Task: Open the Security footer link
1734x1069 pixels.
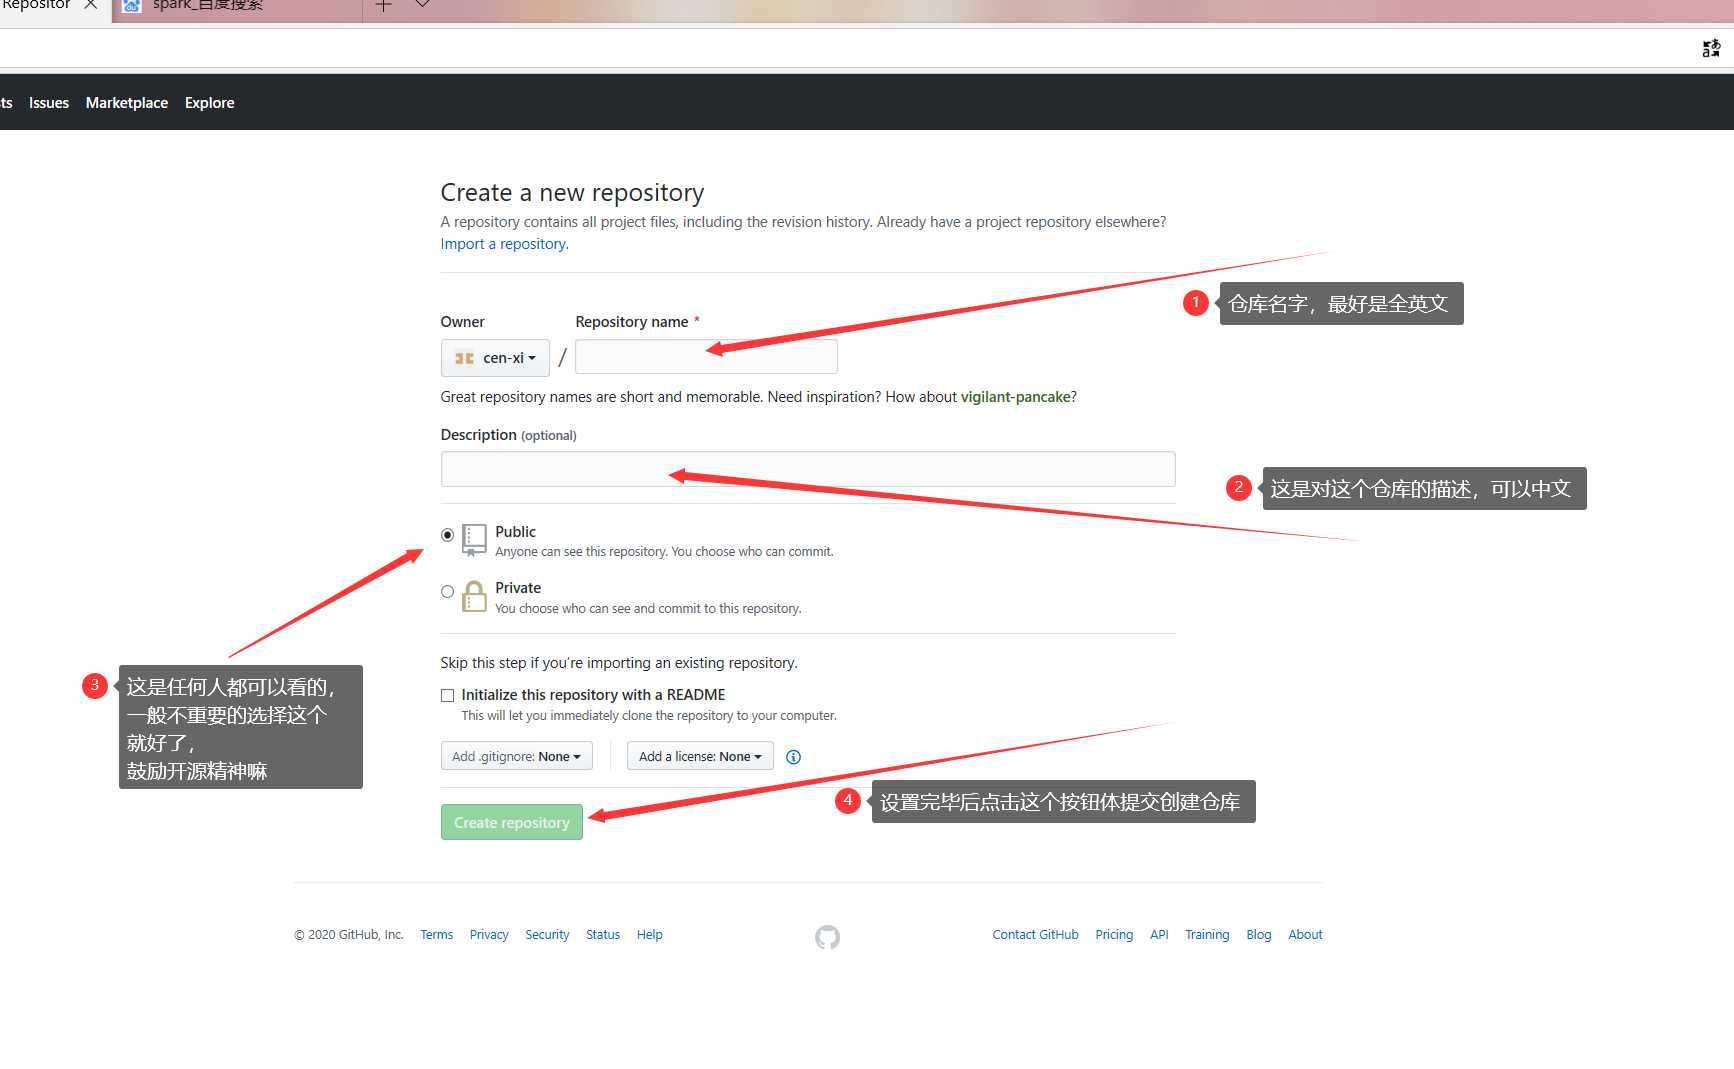Action: click(x=547, y=935)
